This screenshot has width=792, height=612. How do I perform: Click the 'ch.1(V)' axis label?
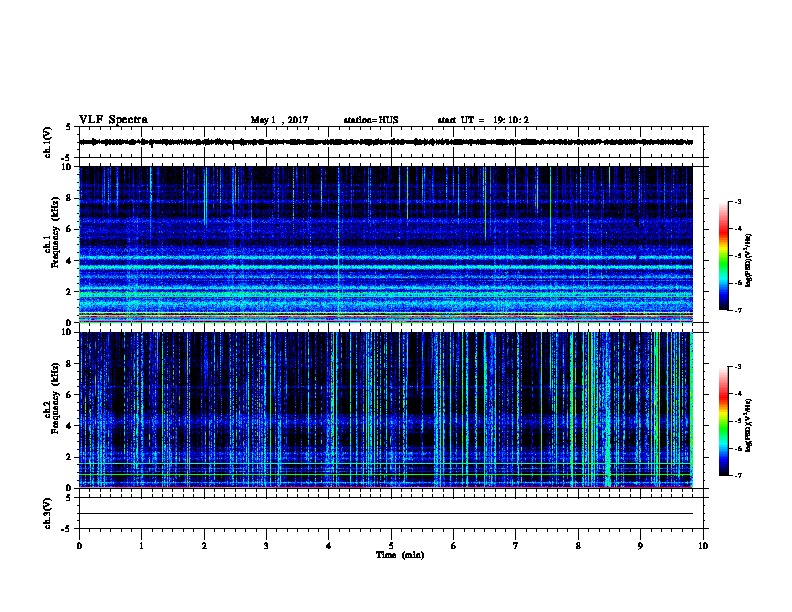tap(47, 142)
